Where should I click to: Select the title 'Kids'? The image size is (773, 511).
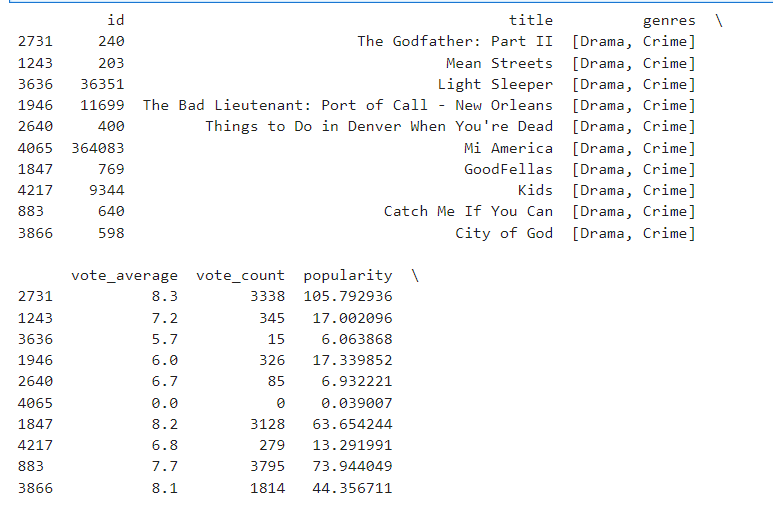[535, 191]
